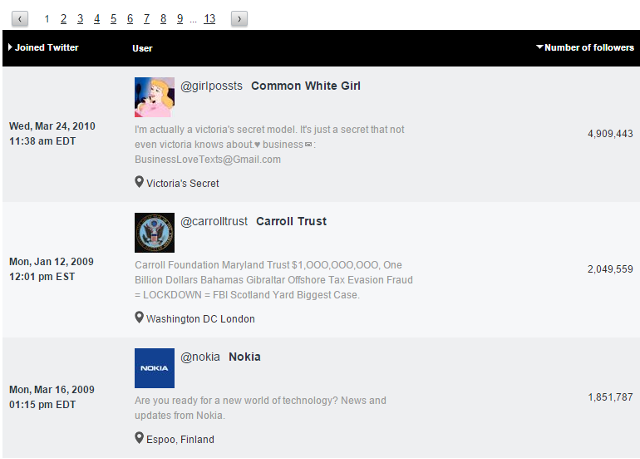The height and width of the screenshot is (459, 640).
Task: Go to the previous page with left arrow
Action: [x=20, y=19]
